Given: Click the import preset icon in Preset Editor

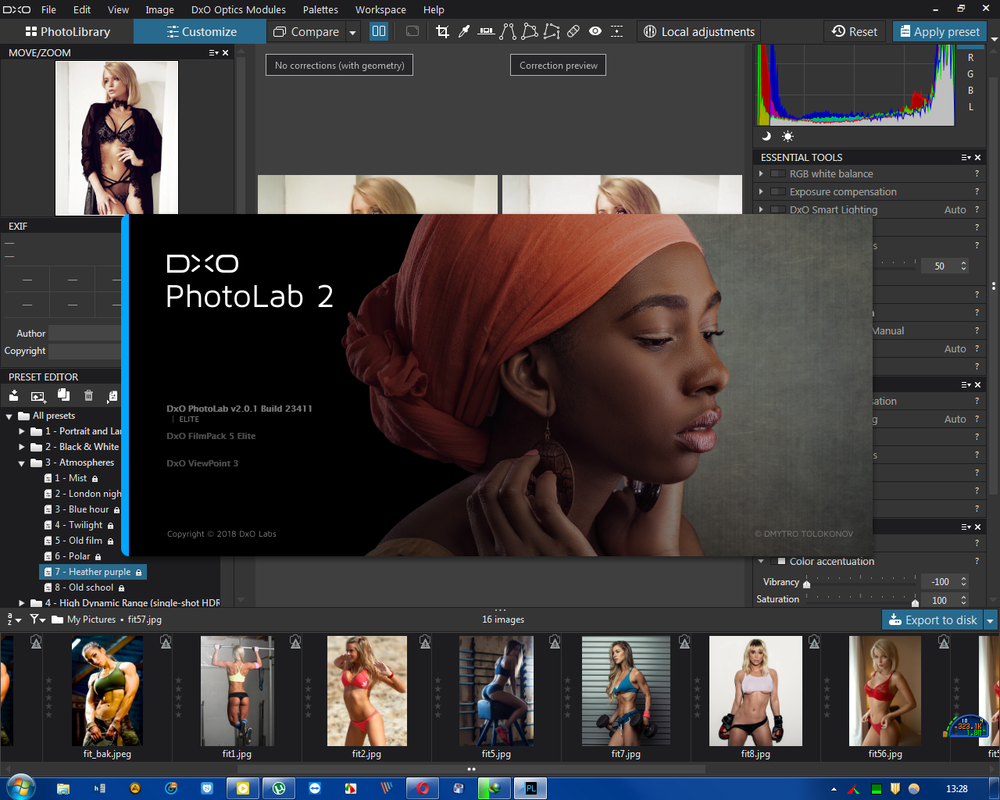Looking at the screenshot, I should click(13, 396).
